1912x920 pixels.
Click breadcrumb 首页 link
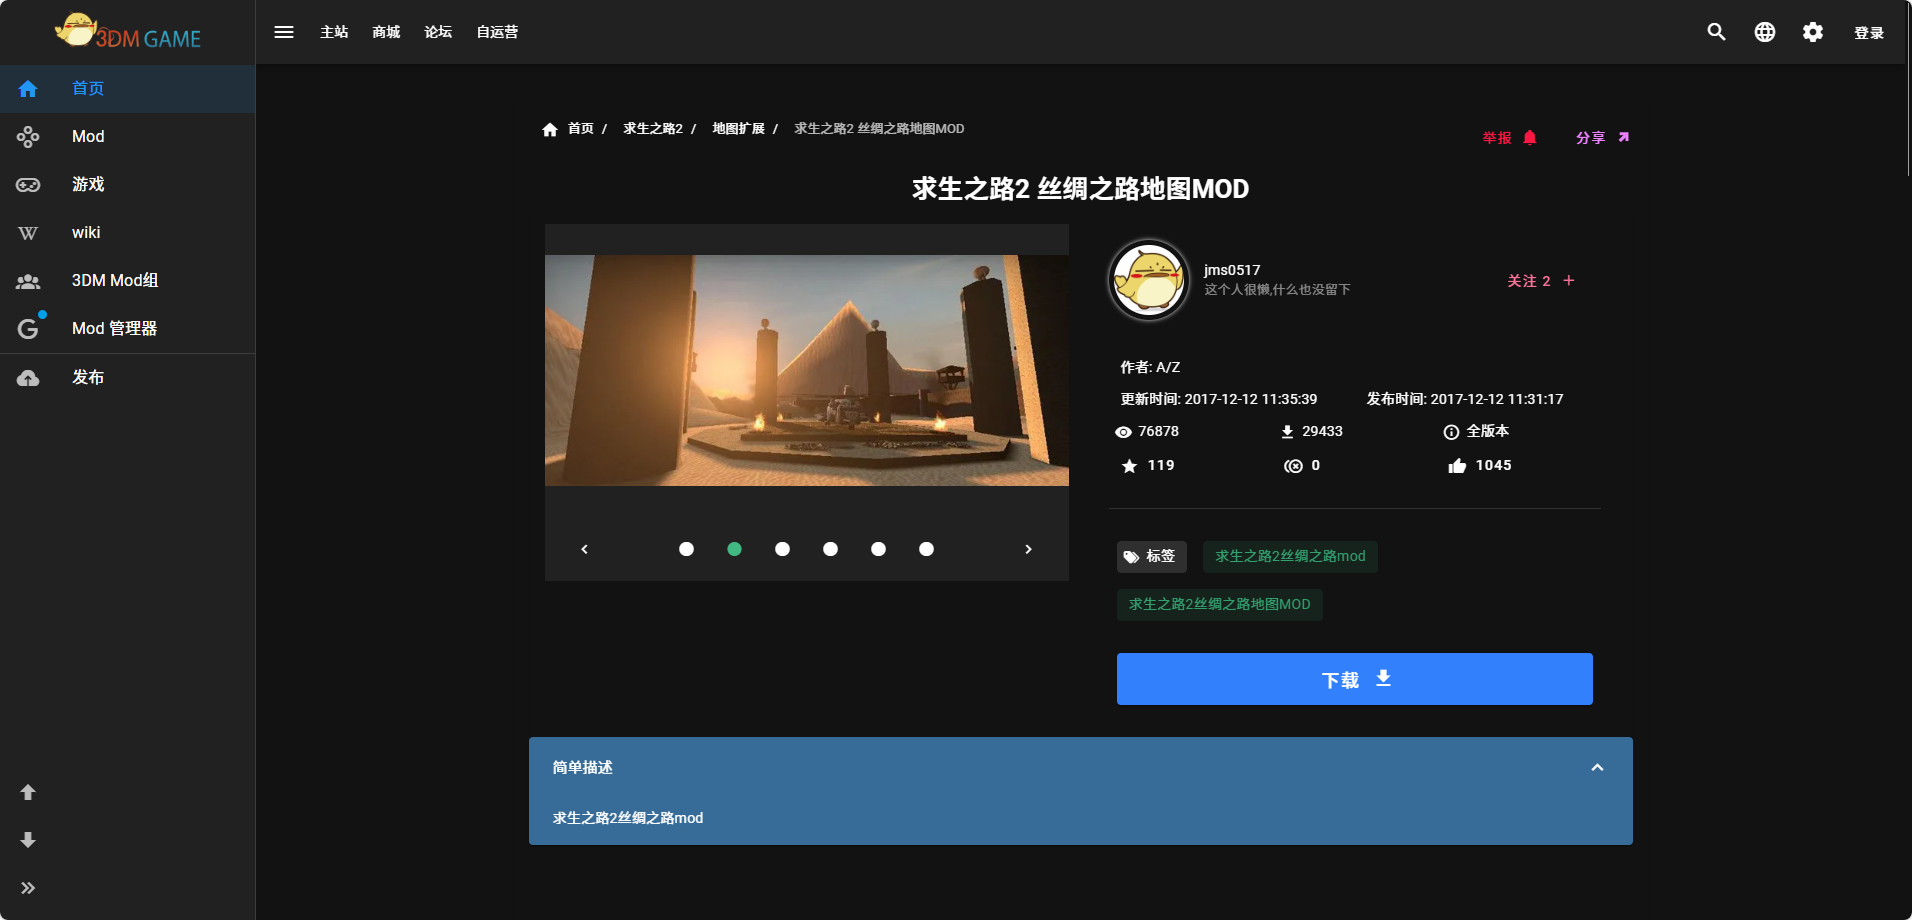tap(581, 128)
